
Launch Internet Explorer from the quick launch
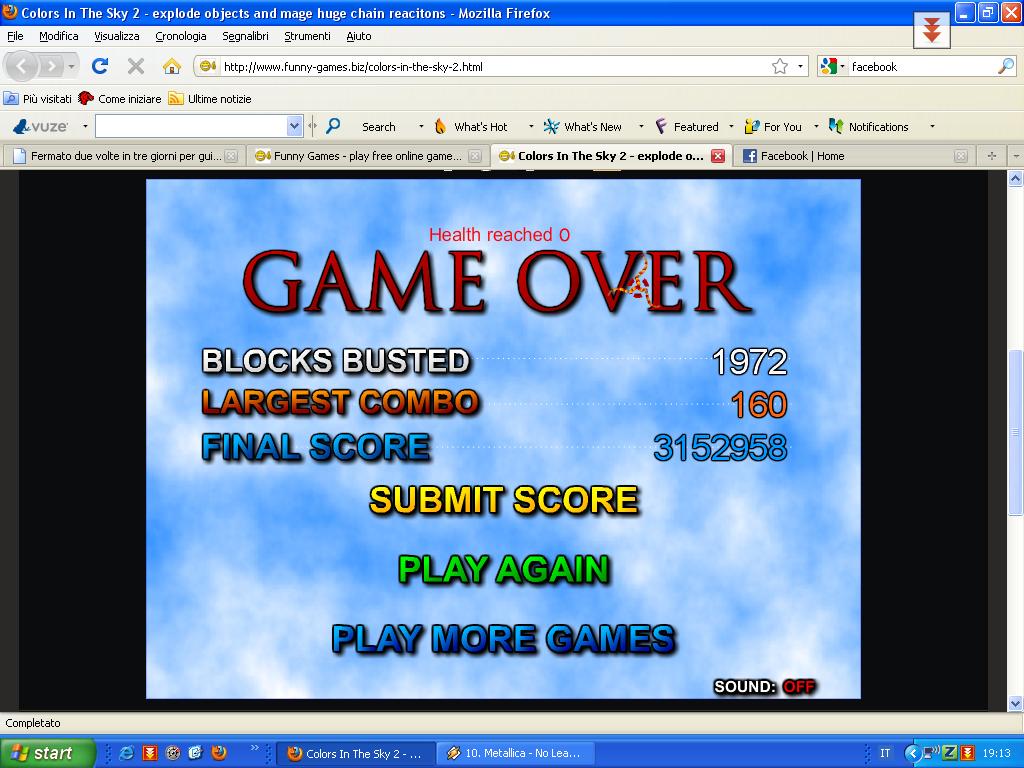click(x=126, y=753)
